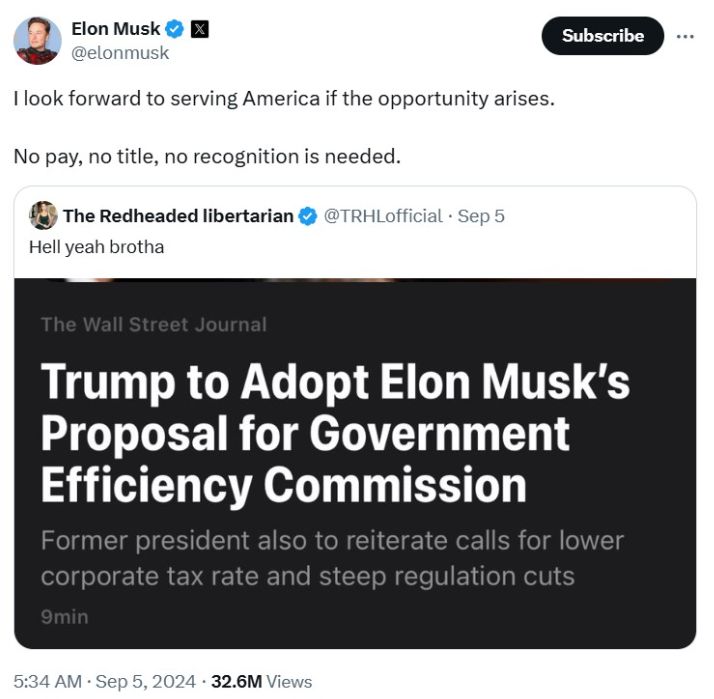Open The Redheaded libertarian avatar

pos(43,215)
